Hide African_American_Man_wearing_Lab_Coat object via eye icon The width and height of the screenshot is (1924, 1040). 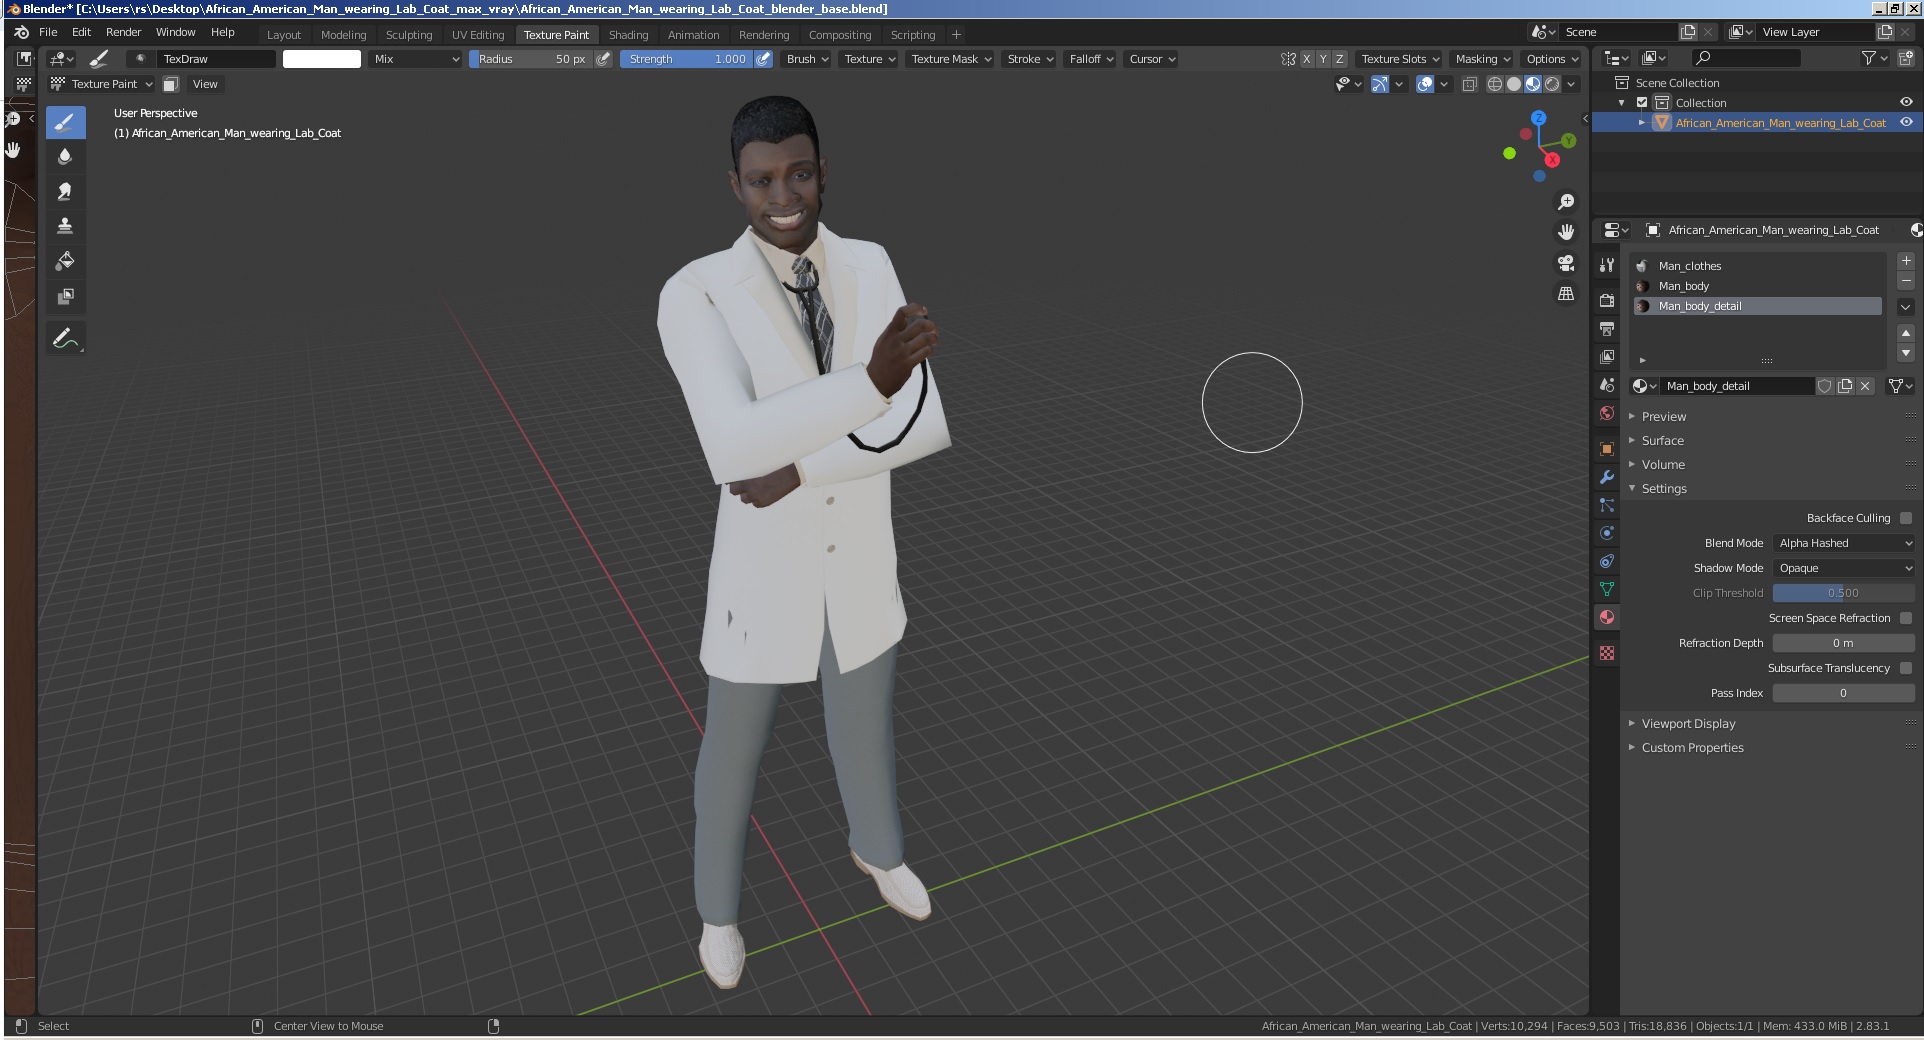click(x=1906, y=123)
